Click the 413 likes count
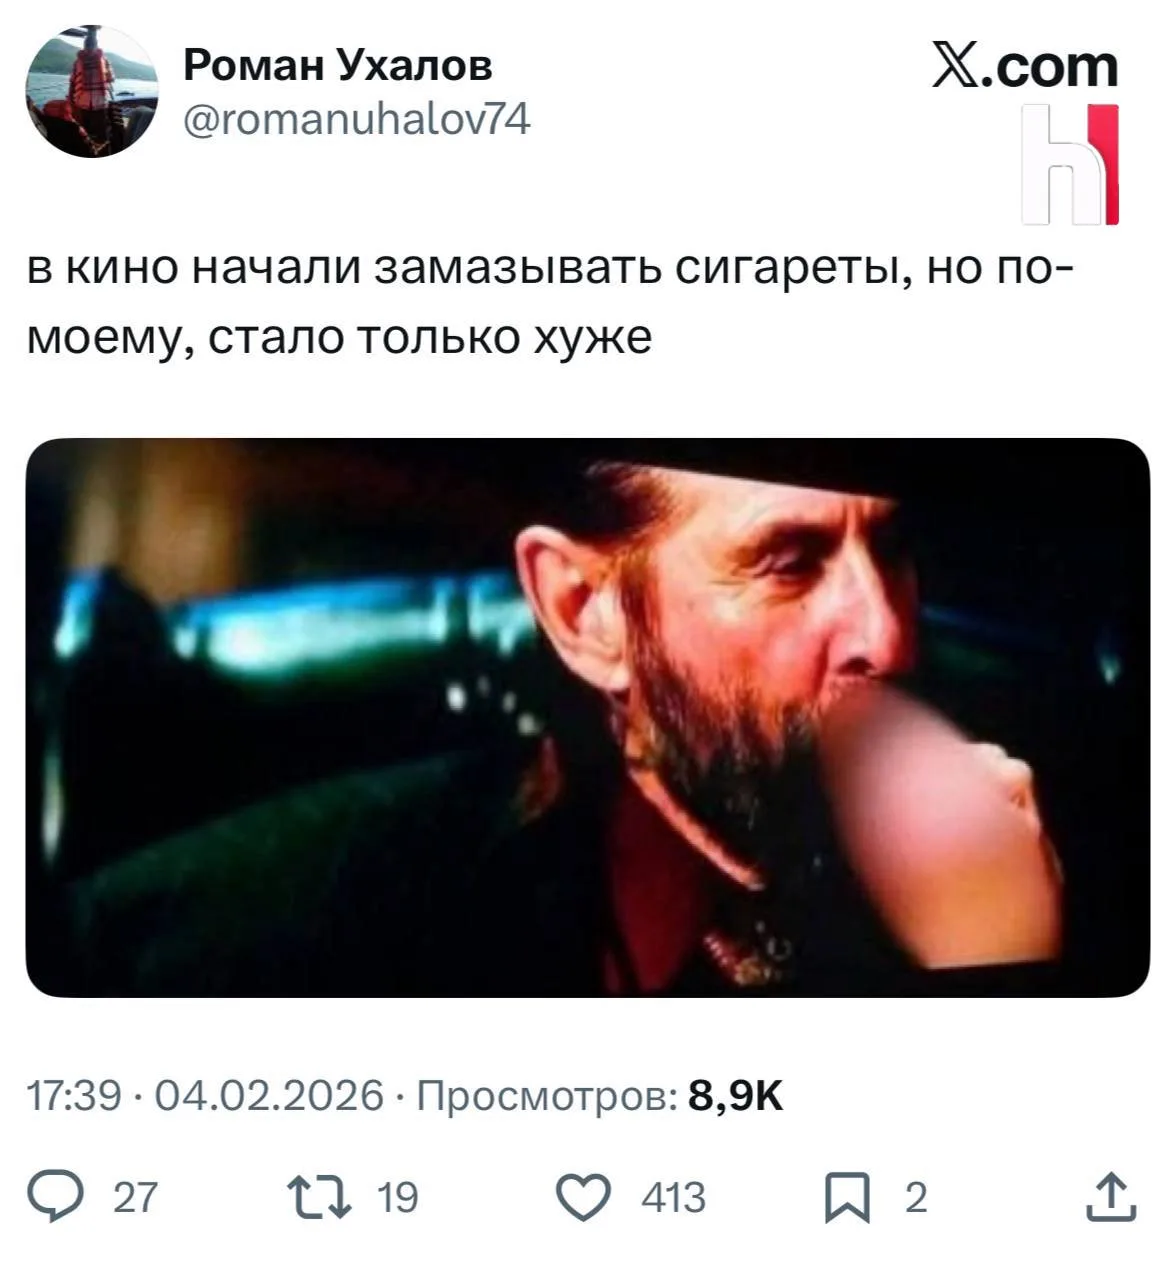 tap(673, 1197)
